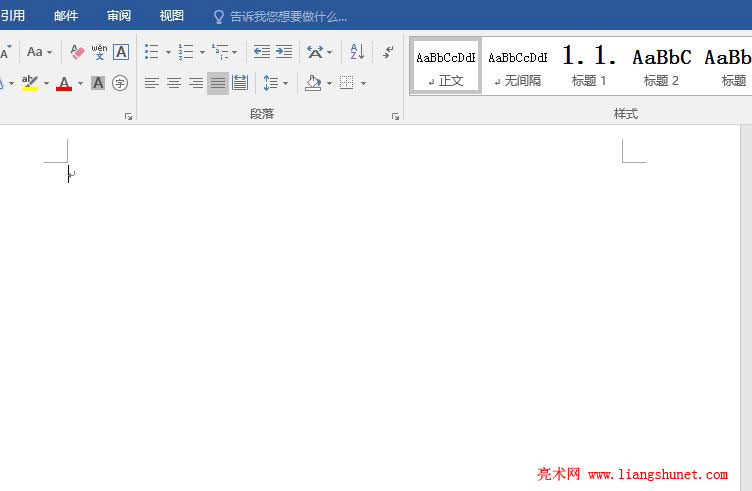Toggle justify alignment
Screen dimensions: 752x491
pyautogui.click(x=218, y=83)
